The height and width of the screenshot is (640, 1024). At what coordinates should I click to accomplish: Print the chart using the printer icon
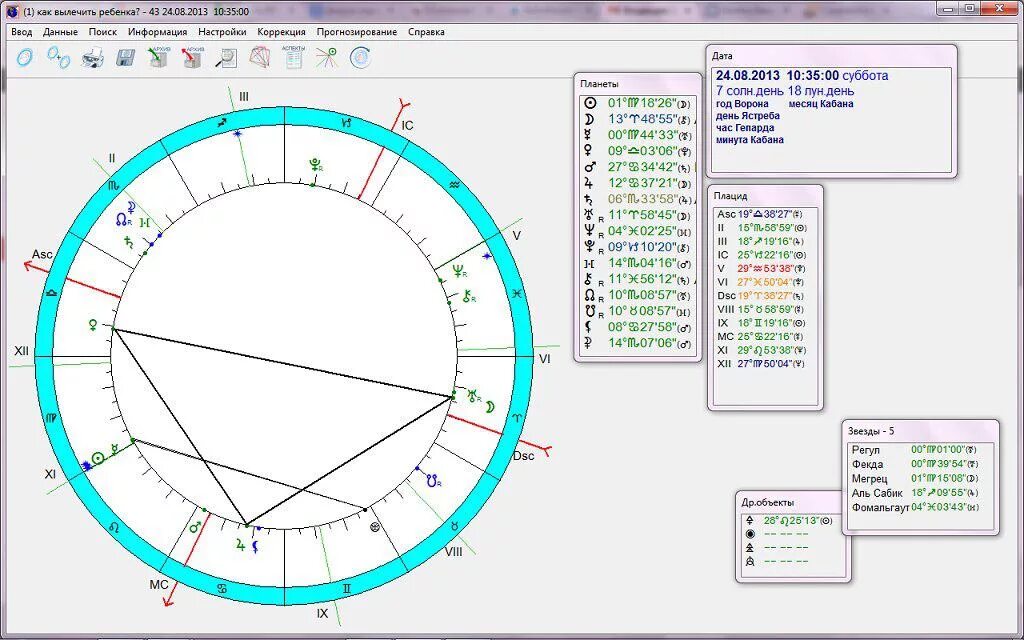(x=93, y=58)
